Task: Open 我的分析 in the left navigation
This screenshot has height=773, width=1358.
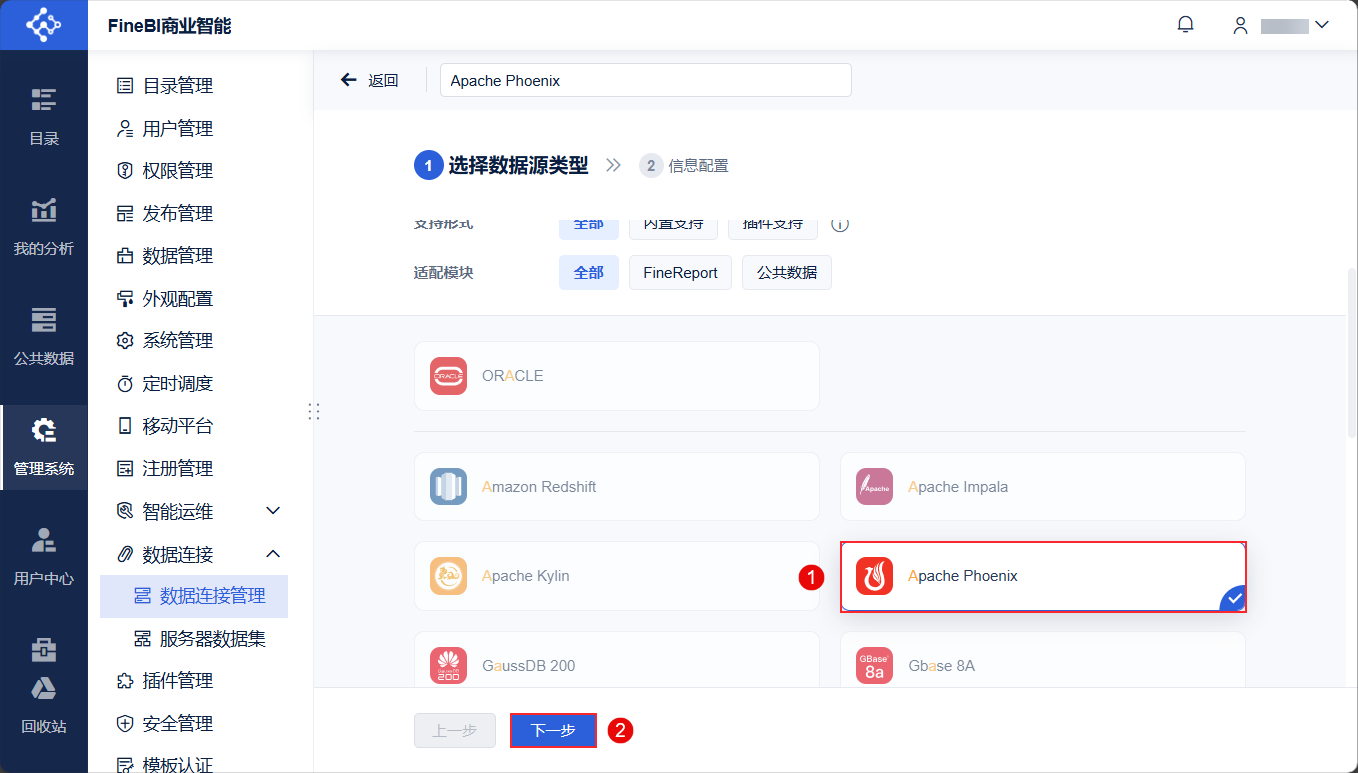Action: [x=44, y=227]
